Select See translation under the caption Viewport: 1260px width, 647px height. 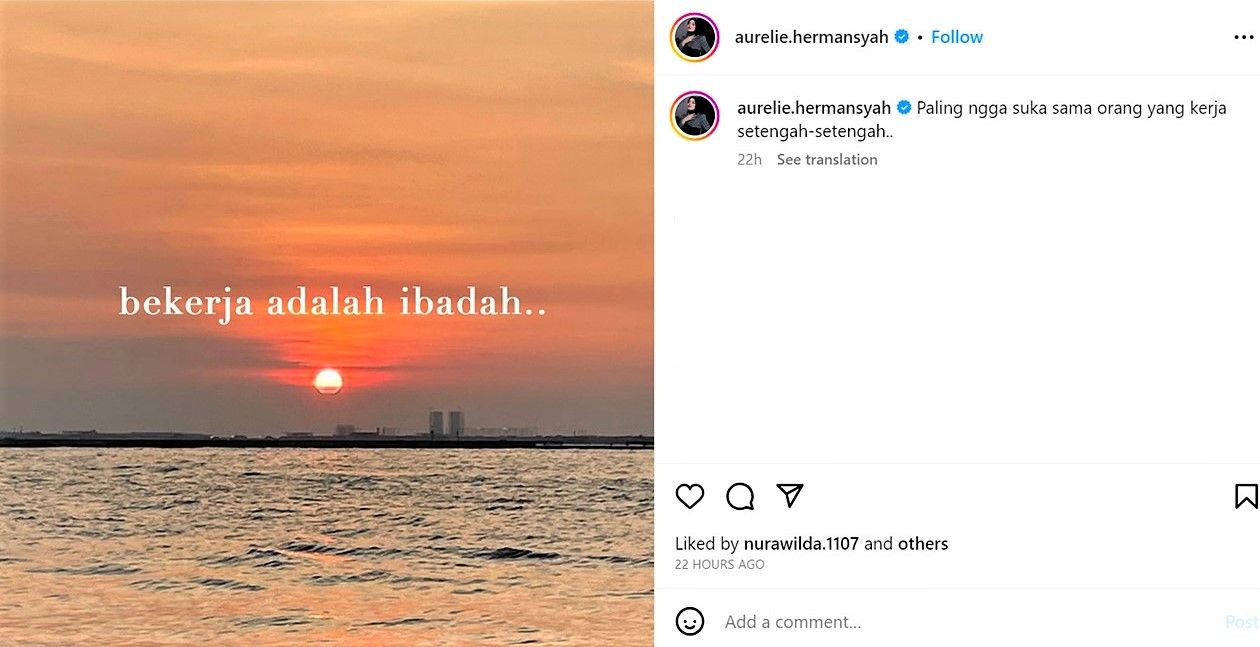click(x=827, y=159)
